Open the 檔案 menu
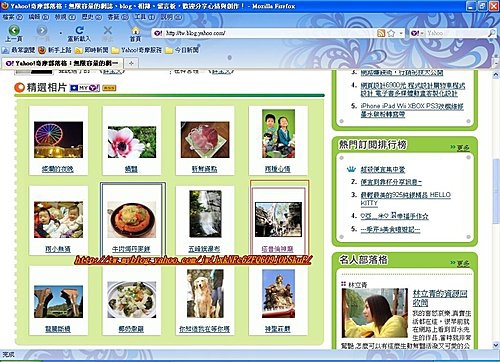This screenshot has height=362, width=500. (x=12, y=17)
